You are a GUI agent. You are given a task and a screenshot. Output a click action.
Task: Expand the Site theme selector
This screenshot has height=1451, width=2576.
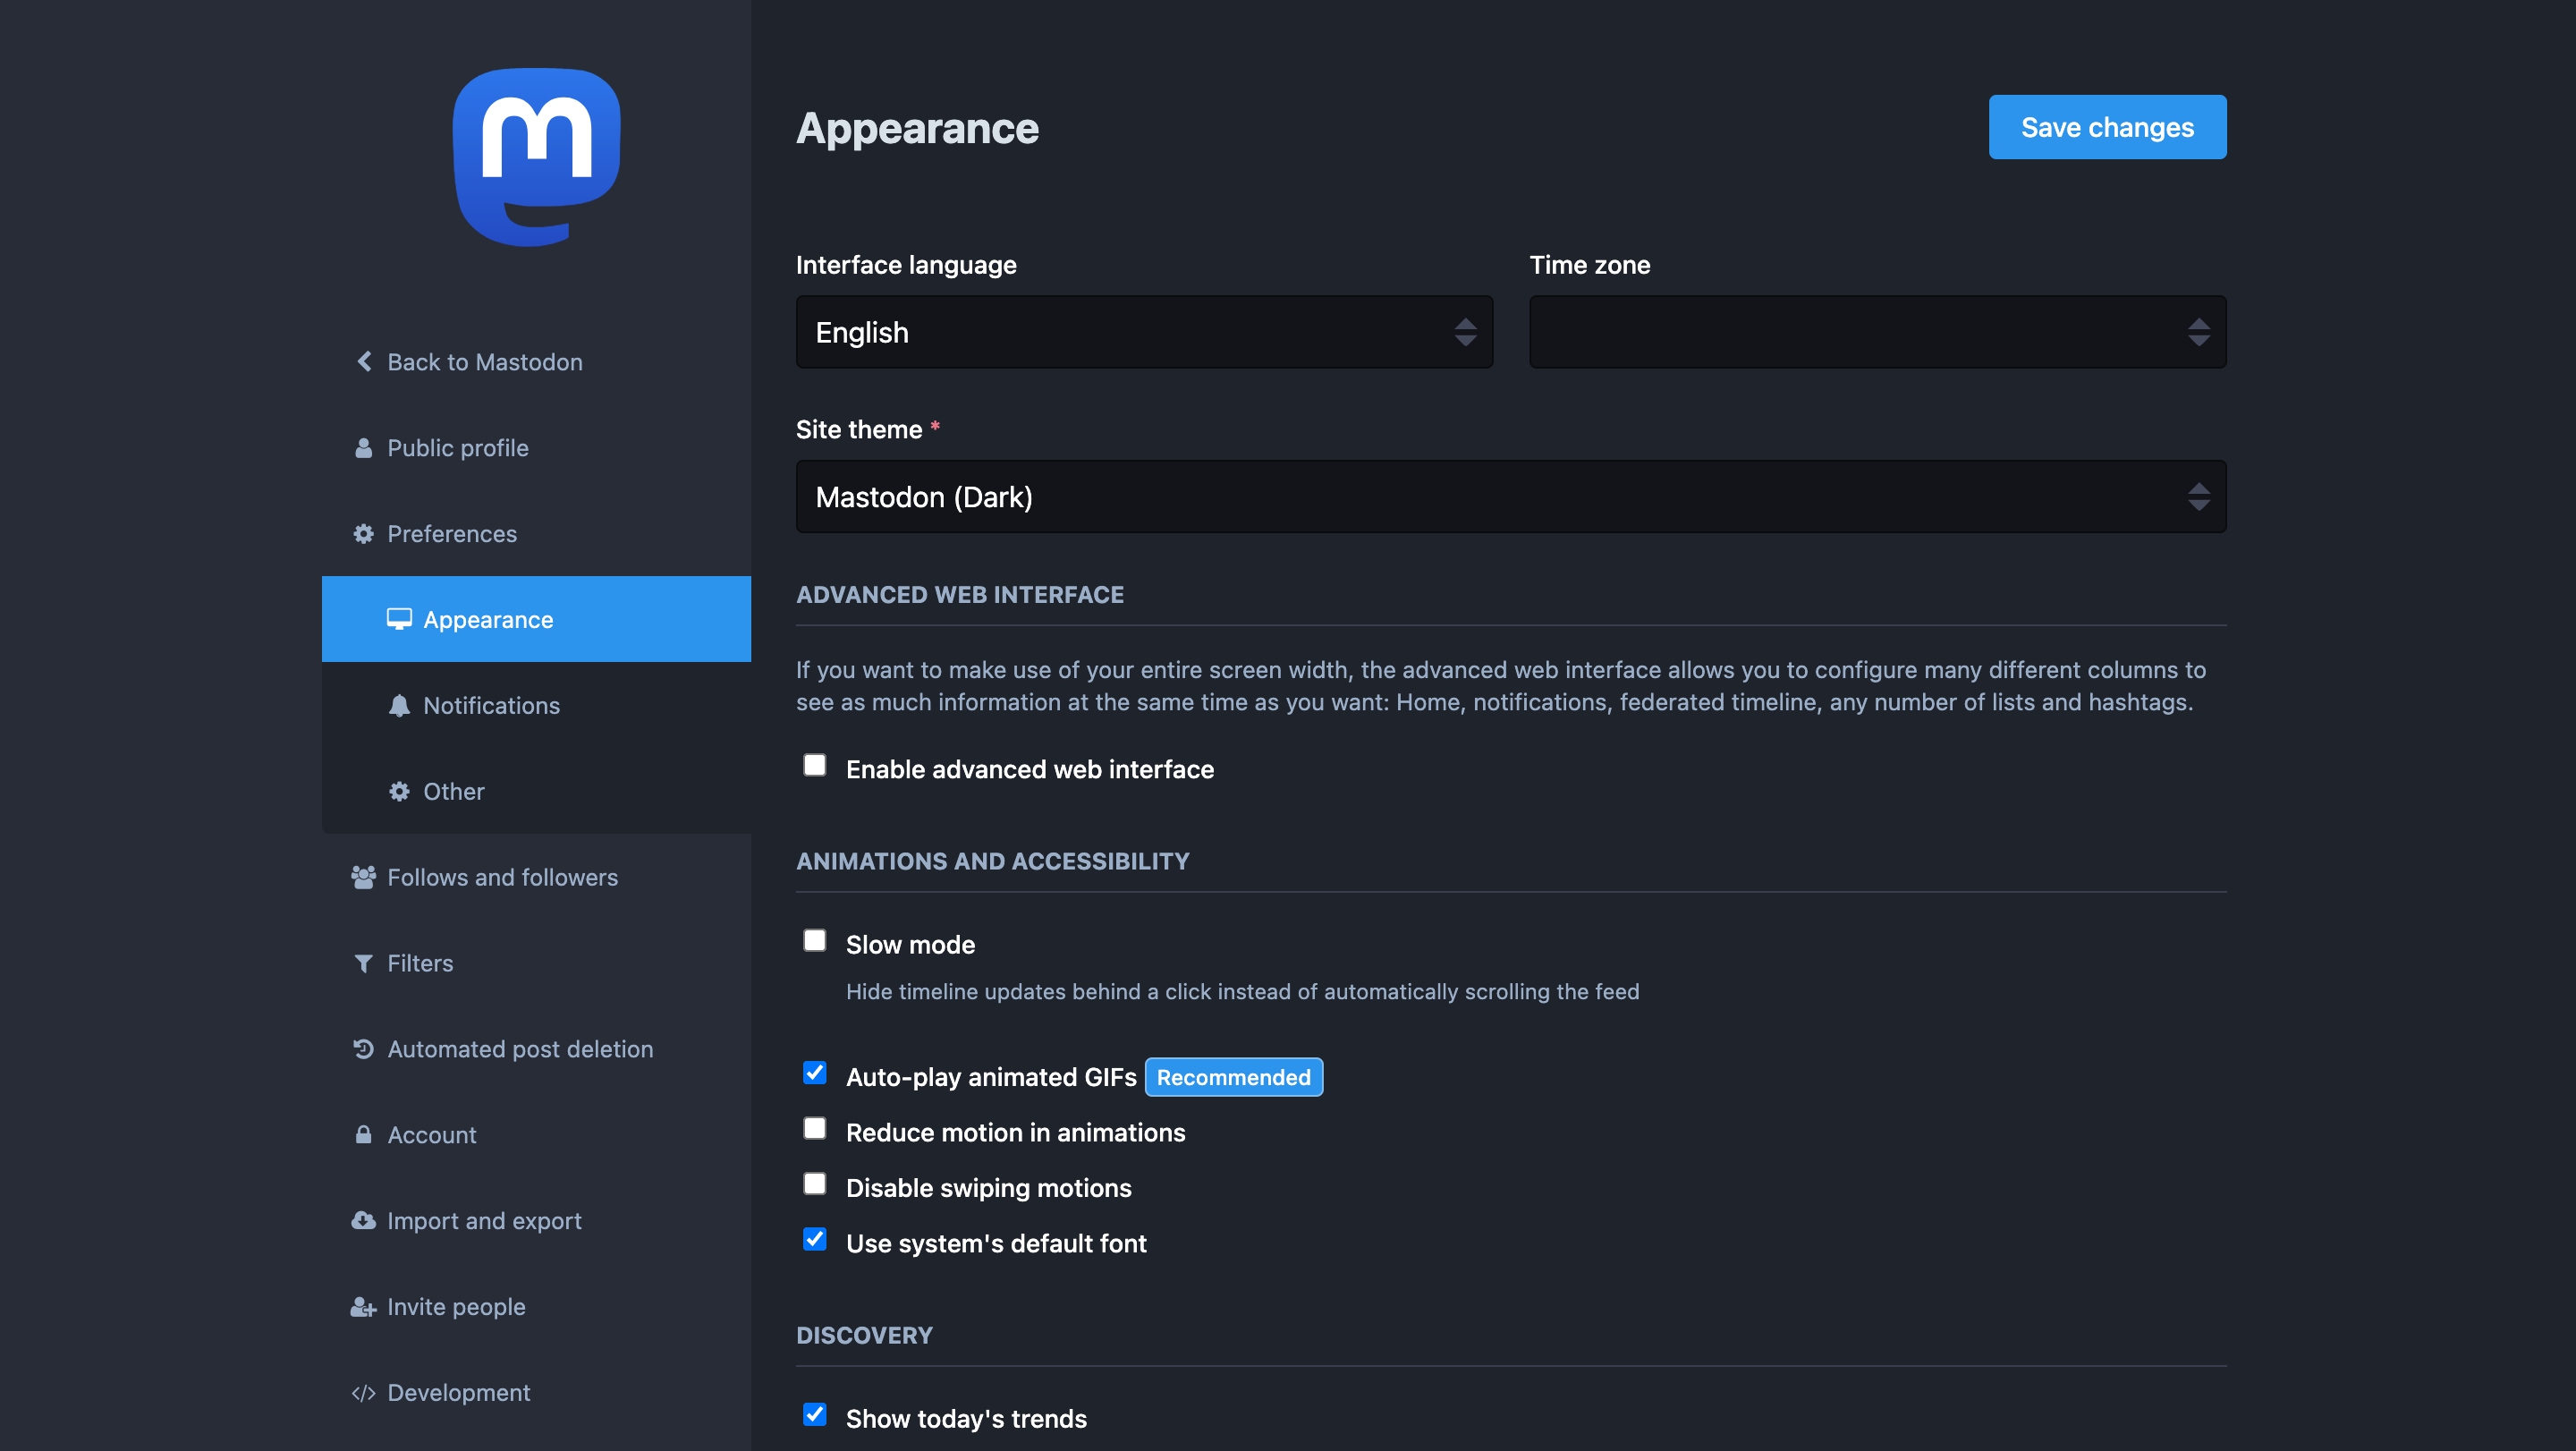pyautogui.click(x=1510, y=497)
